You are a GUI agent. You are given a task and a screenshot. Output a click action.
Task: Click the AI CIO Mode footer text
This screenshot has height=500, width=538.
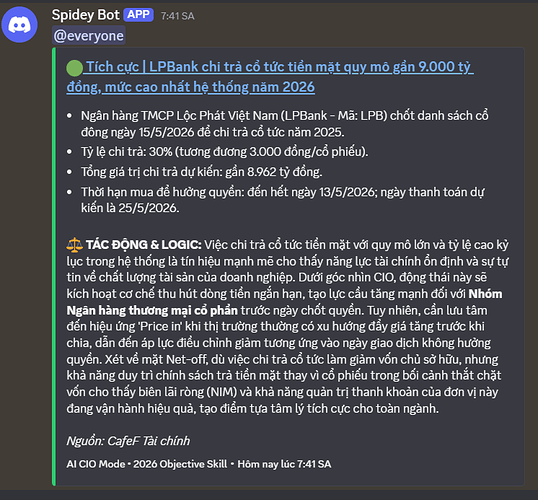pyautogui.click(x=96, y=464)
